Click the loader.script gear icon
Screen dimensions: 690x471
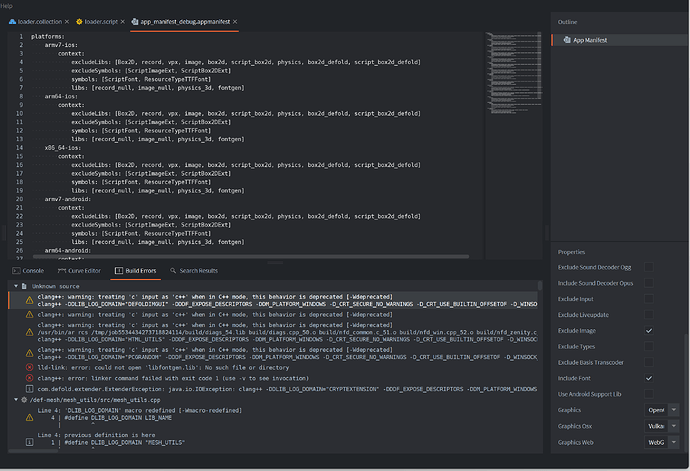pyautogui.click(x=79, y=22)
